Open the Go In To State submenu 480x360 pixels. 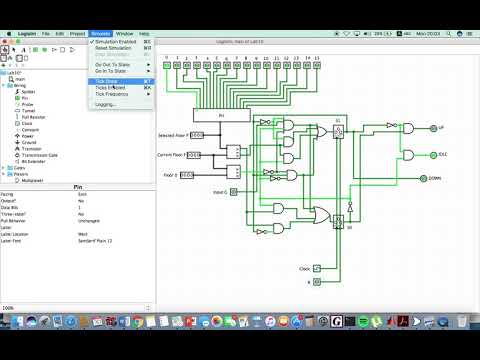[121, 71]
